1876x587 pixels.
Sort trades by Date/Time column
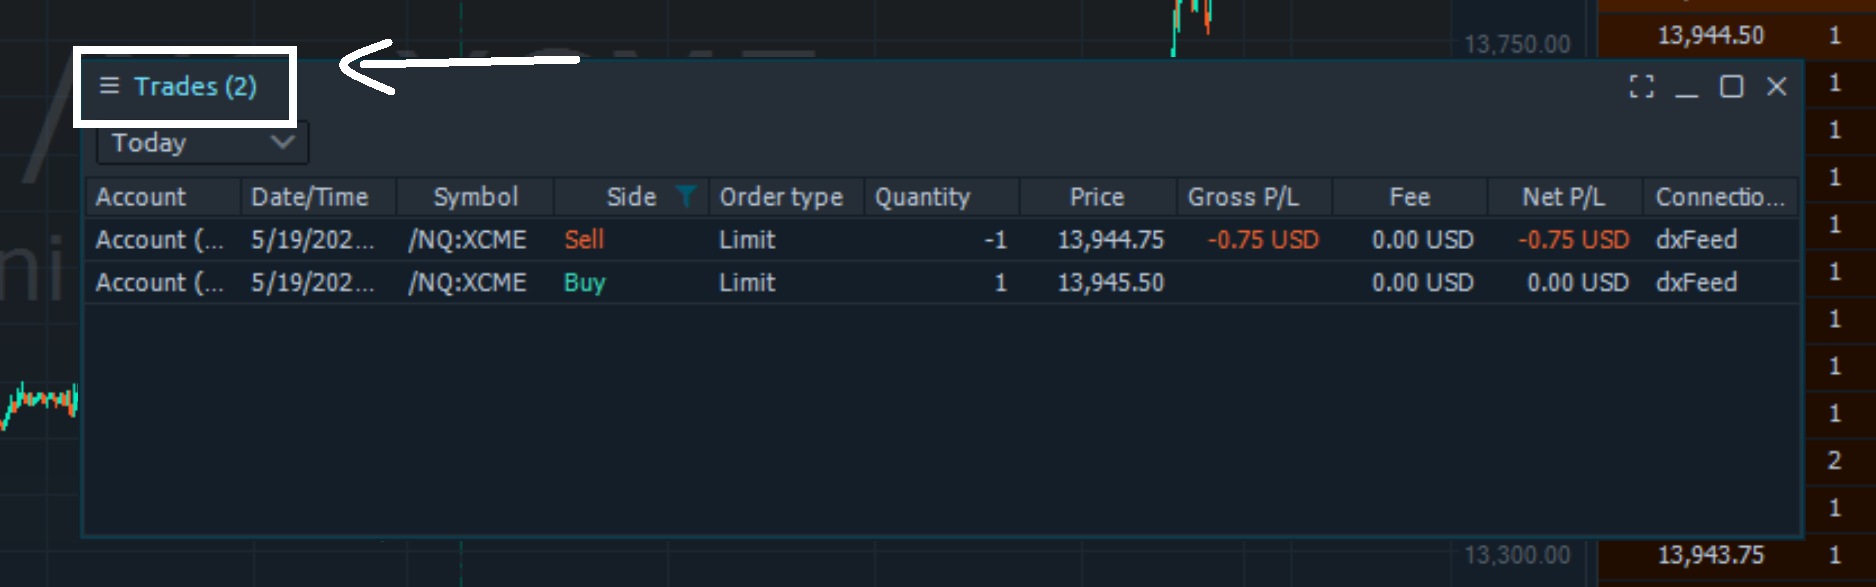310,197
